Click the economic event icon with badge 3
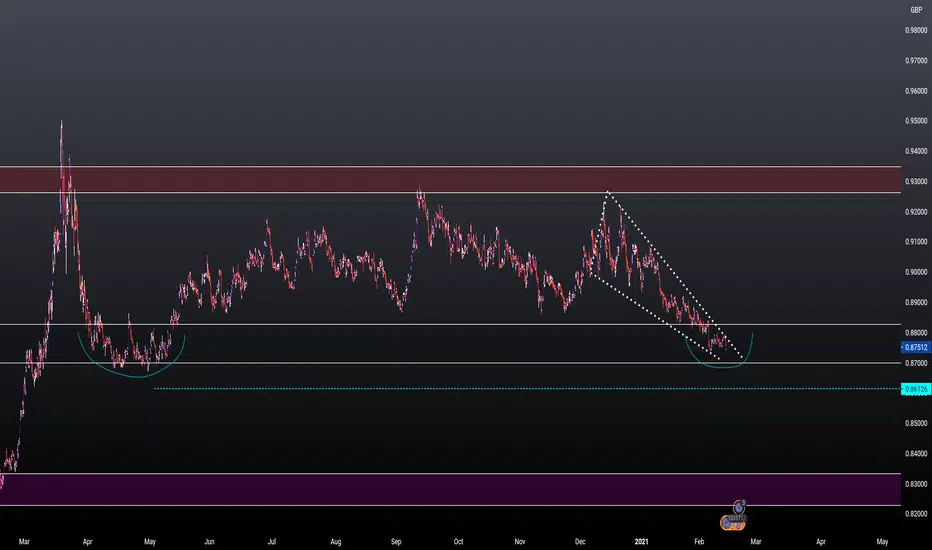 739,507
